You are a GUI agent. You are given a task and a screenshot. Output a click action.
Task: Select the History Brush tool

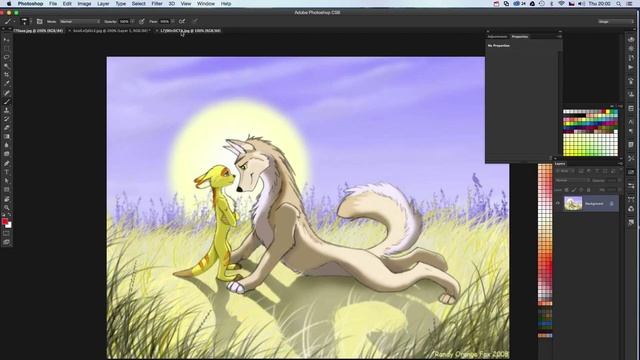[6, 119]
